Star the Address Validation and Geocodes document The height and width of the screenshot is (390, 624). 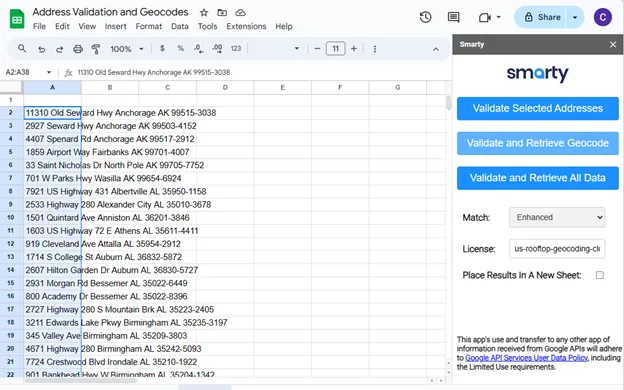204,12
